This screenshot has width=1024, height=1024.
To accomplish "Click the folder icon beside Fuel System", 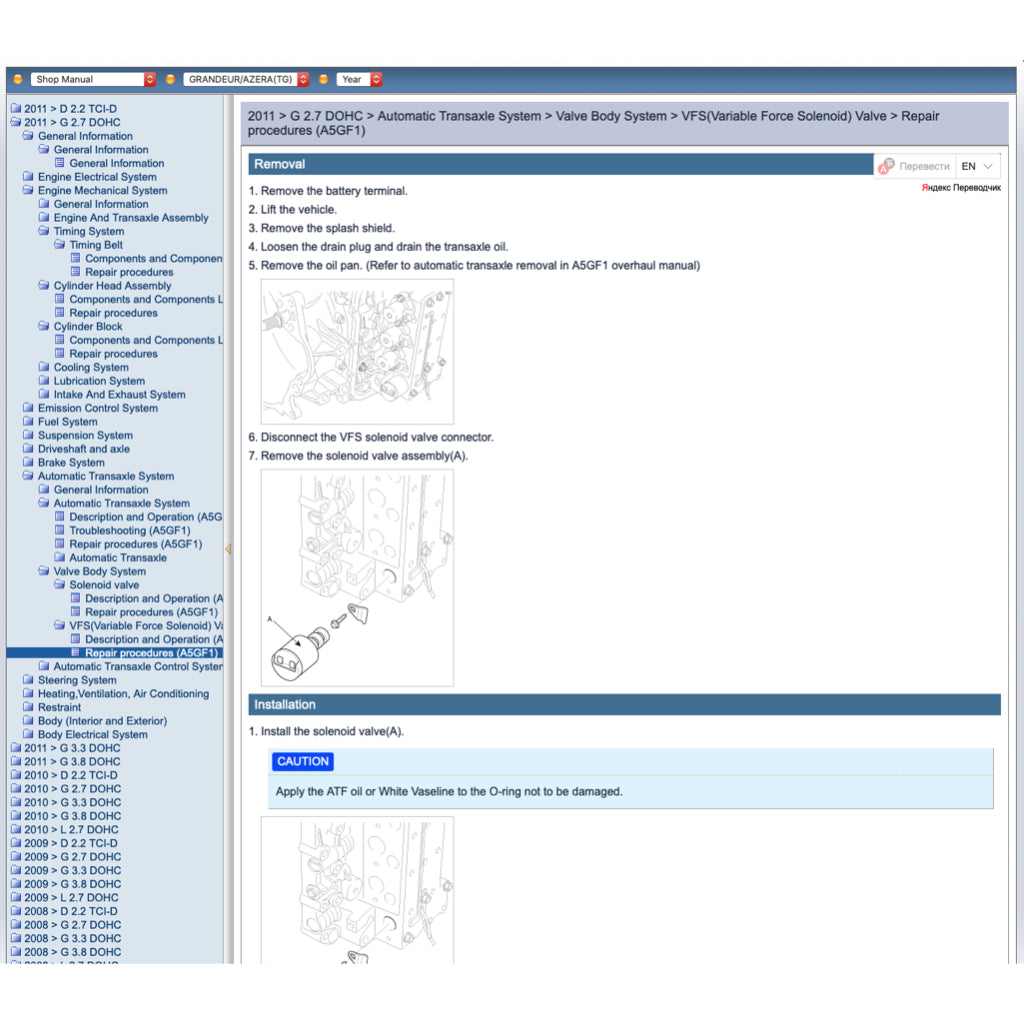I will (x=28, y=422).
